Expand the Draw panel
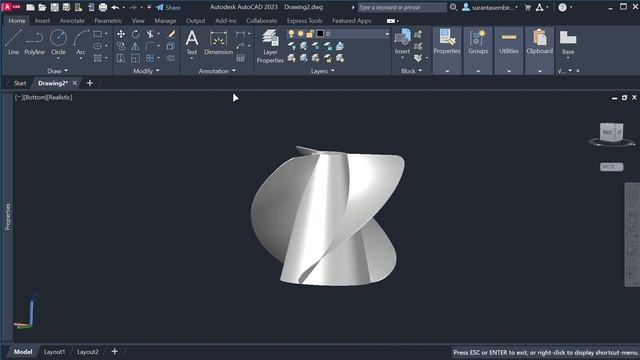Image resolution: width=640 pixels, height=360 pixels. click(57, 71)
